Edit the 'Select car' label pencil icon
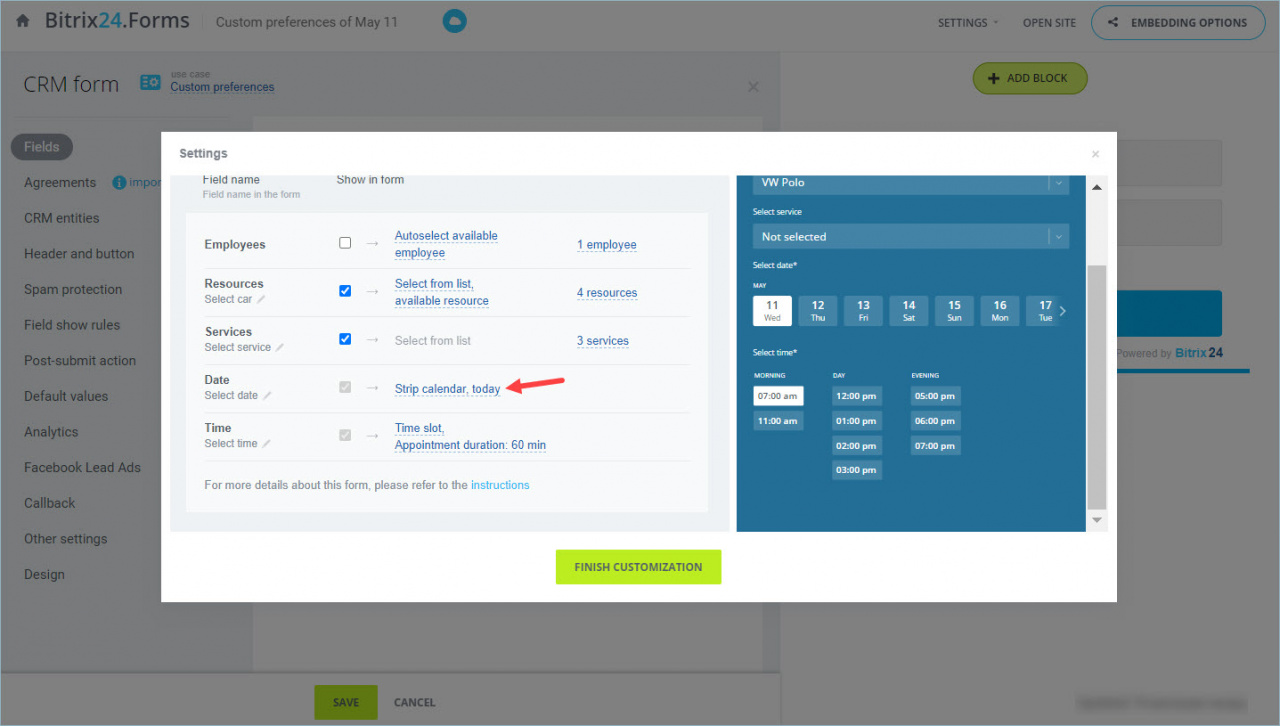The height and width of the screenshot is (726, 1280). (x=262, y=299)
